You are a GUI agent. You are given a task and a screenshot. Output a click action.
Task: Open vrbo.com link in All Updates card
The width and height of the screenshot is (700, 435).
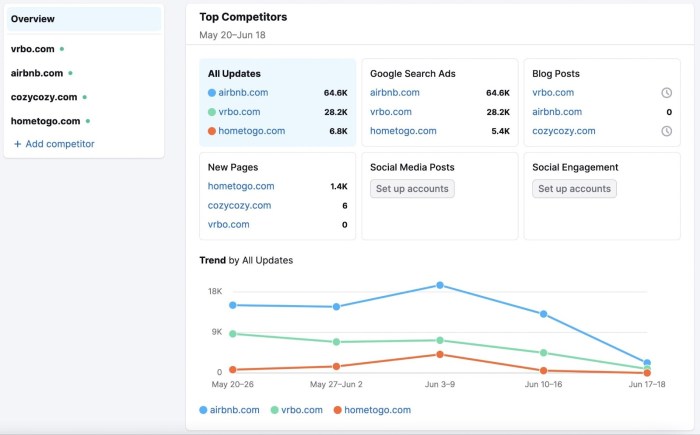239,112
